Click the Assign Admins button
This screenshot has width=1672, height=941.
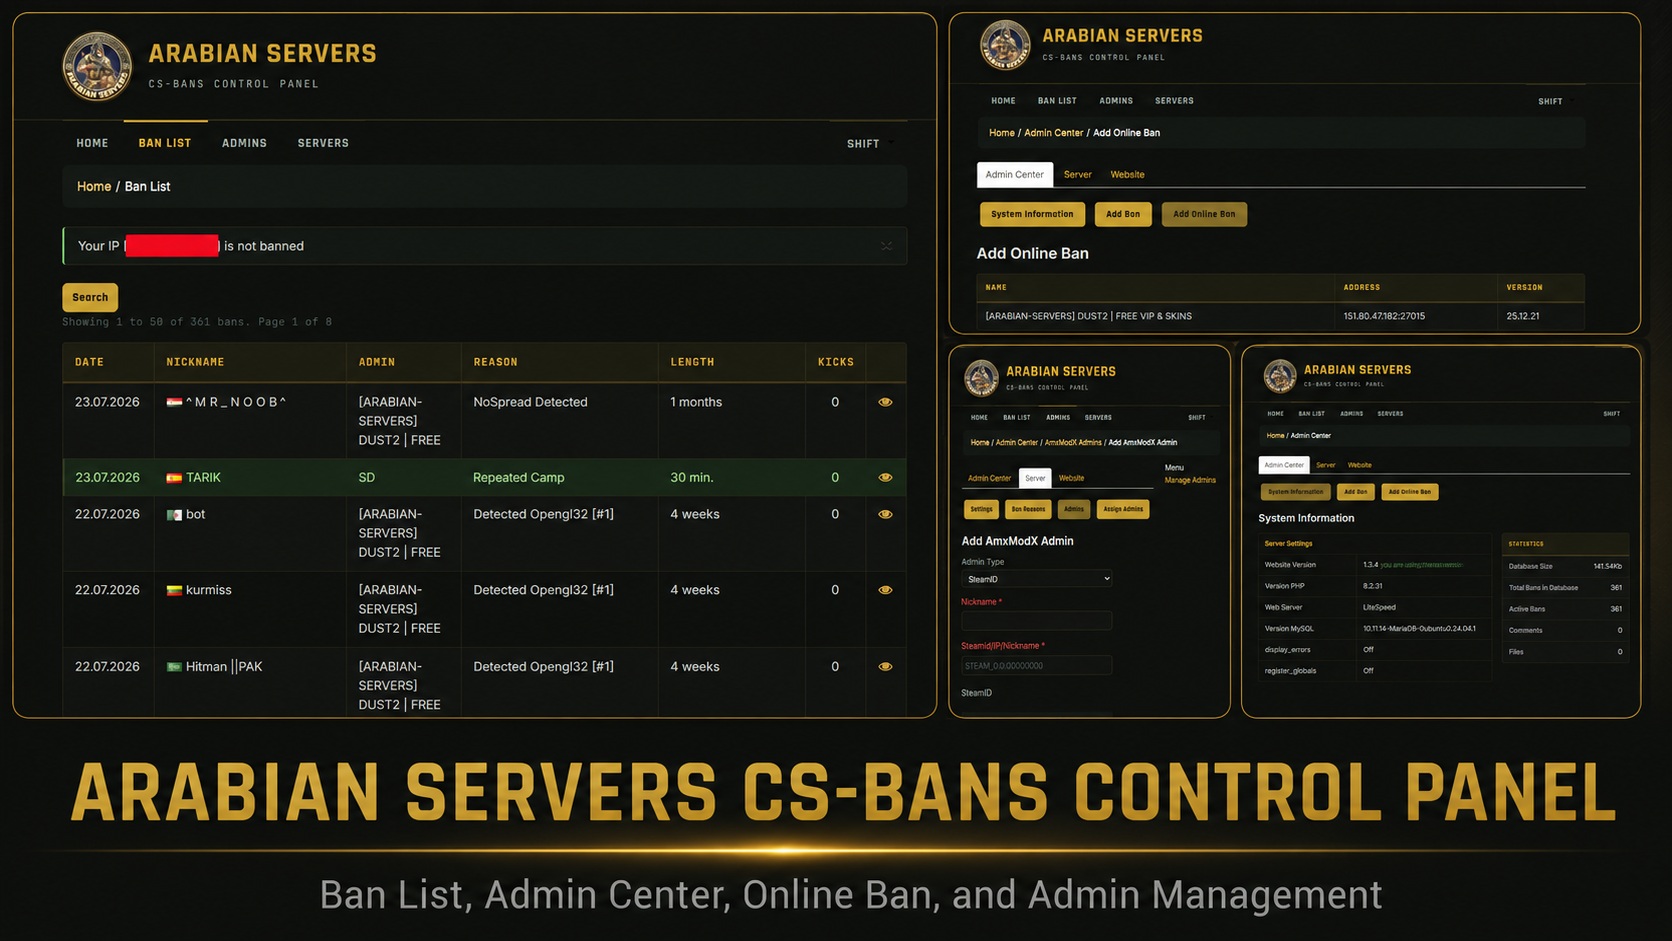[x=1123, y=509]
